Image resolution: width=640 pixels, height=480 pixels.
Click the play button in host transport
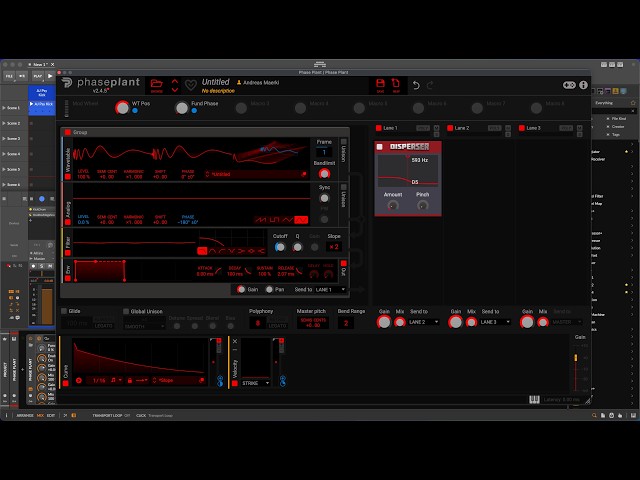[50, 76]
